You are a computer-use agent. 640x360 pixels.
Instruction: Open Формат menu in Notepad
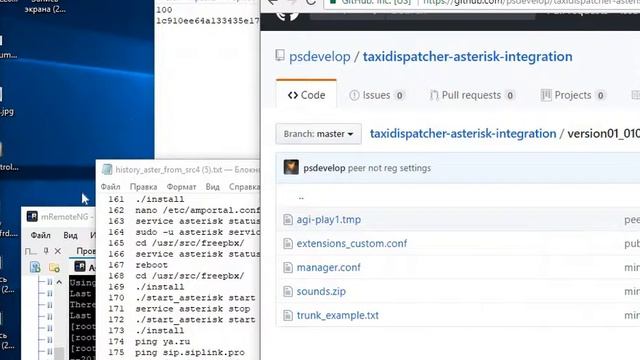pyautogui.click(x=181, y=187)
